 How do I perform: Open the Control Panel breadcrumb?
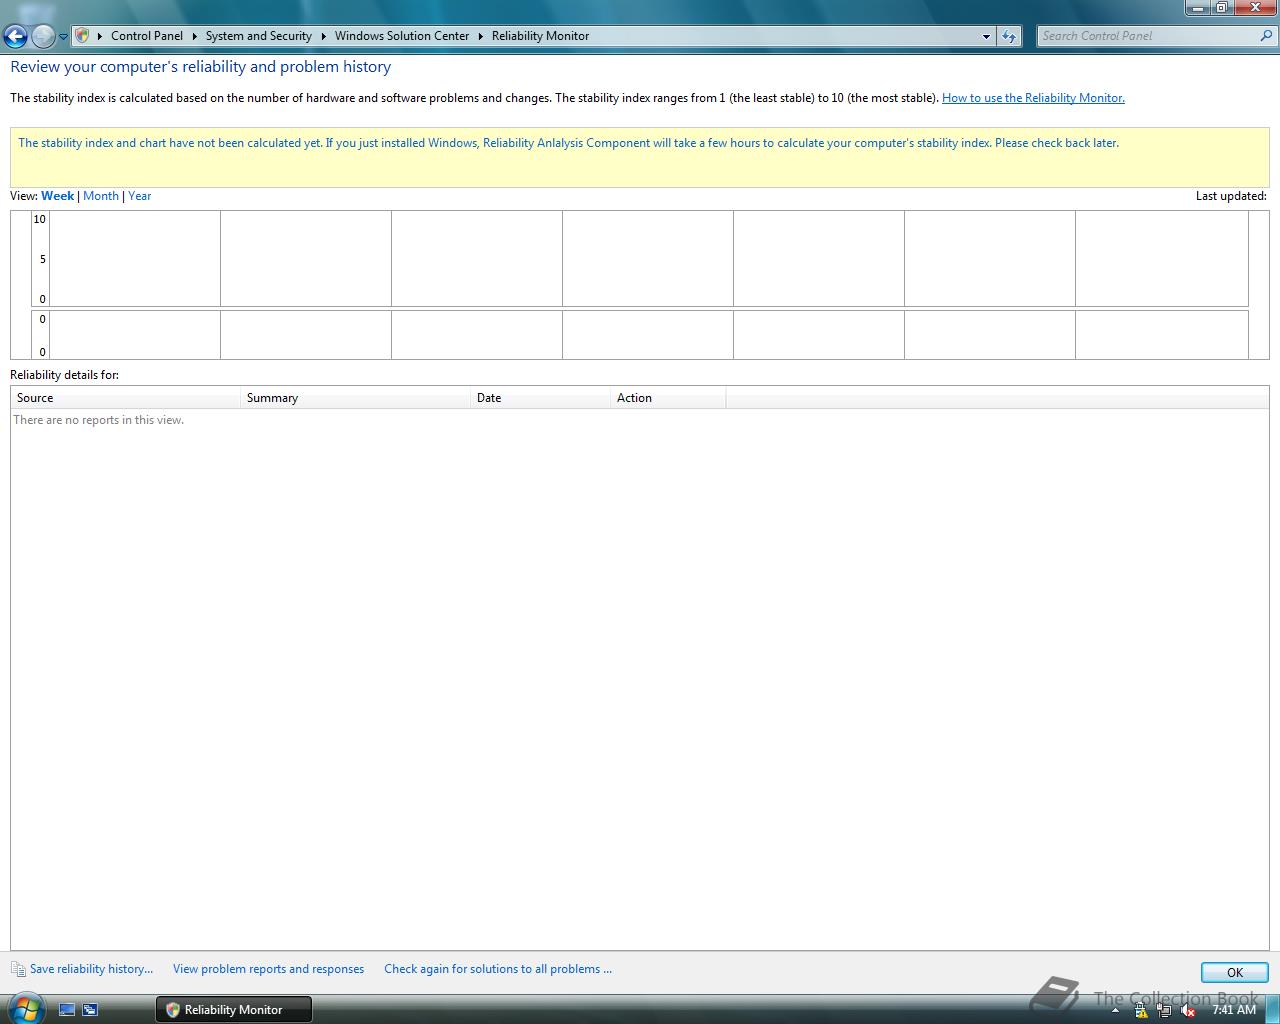coord(147,36)
